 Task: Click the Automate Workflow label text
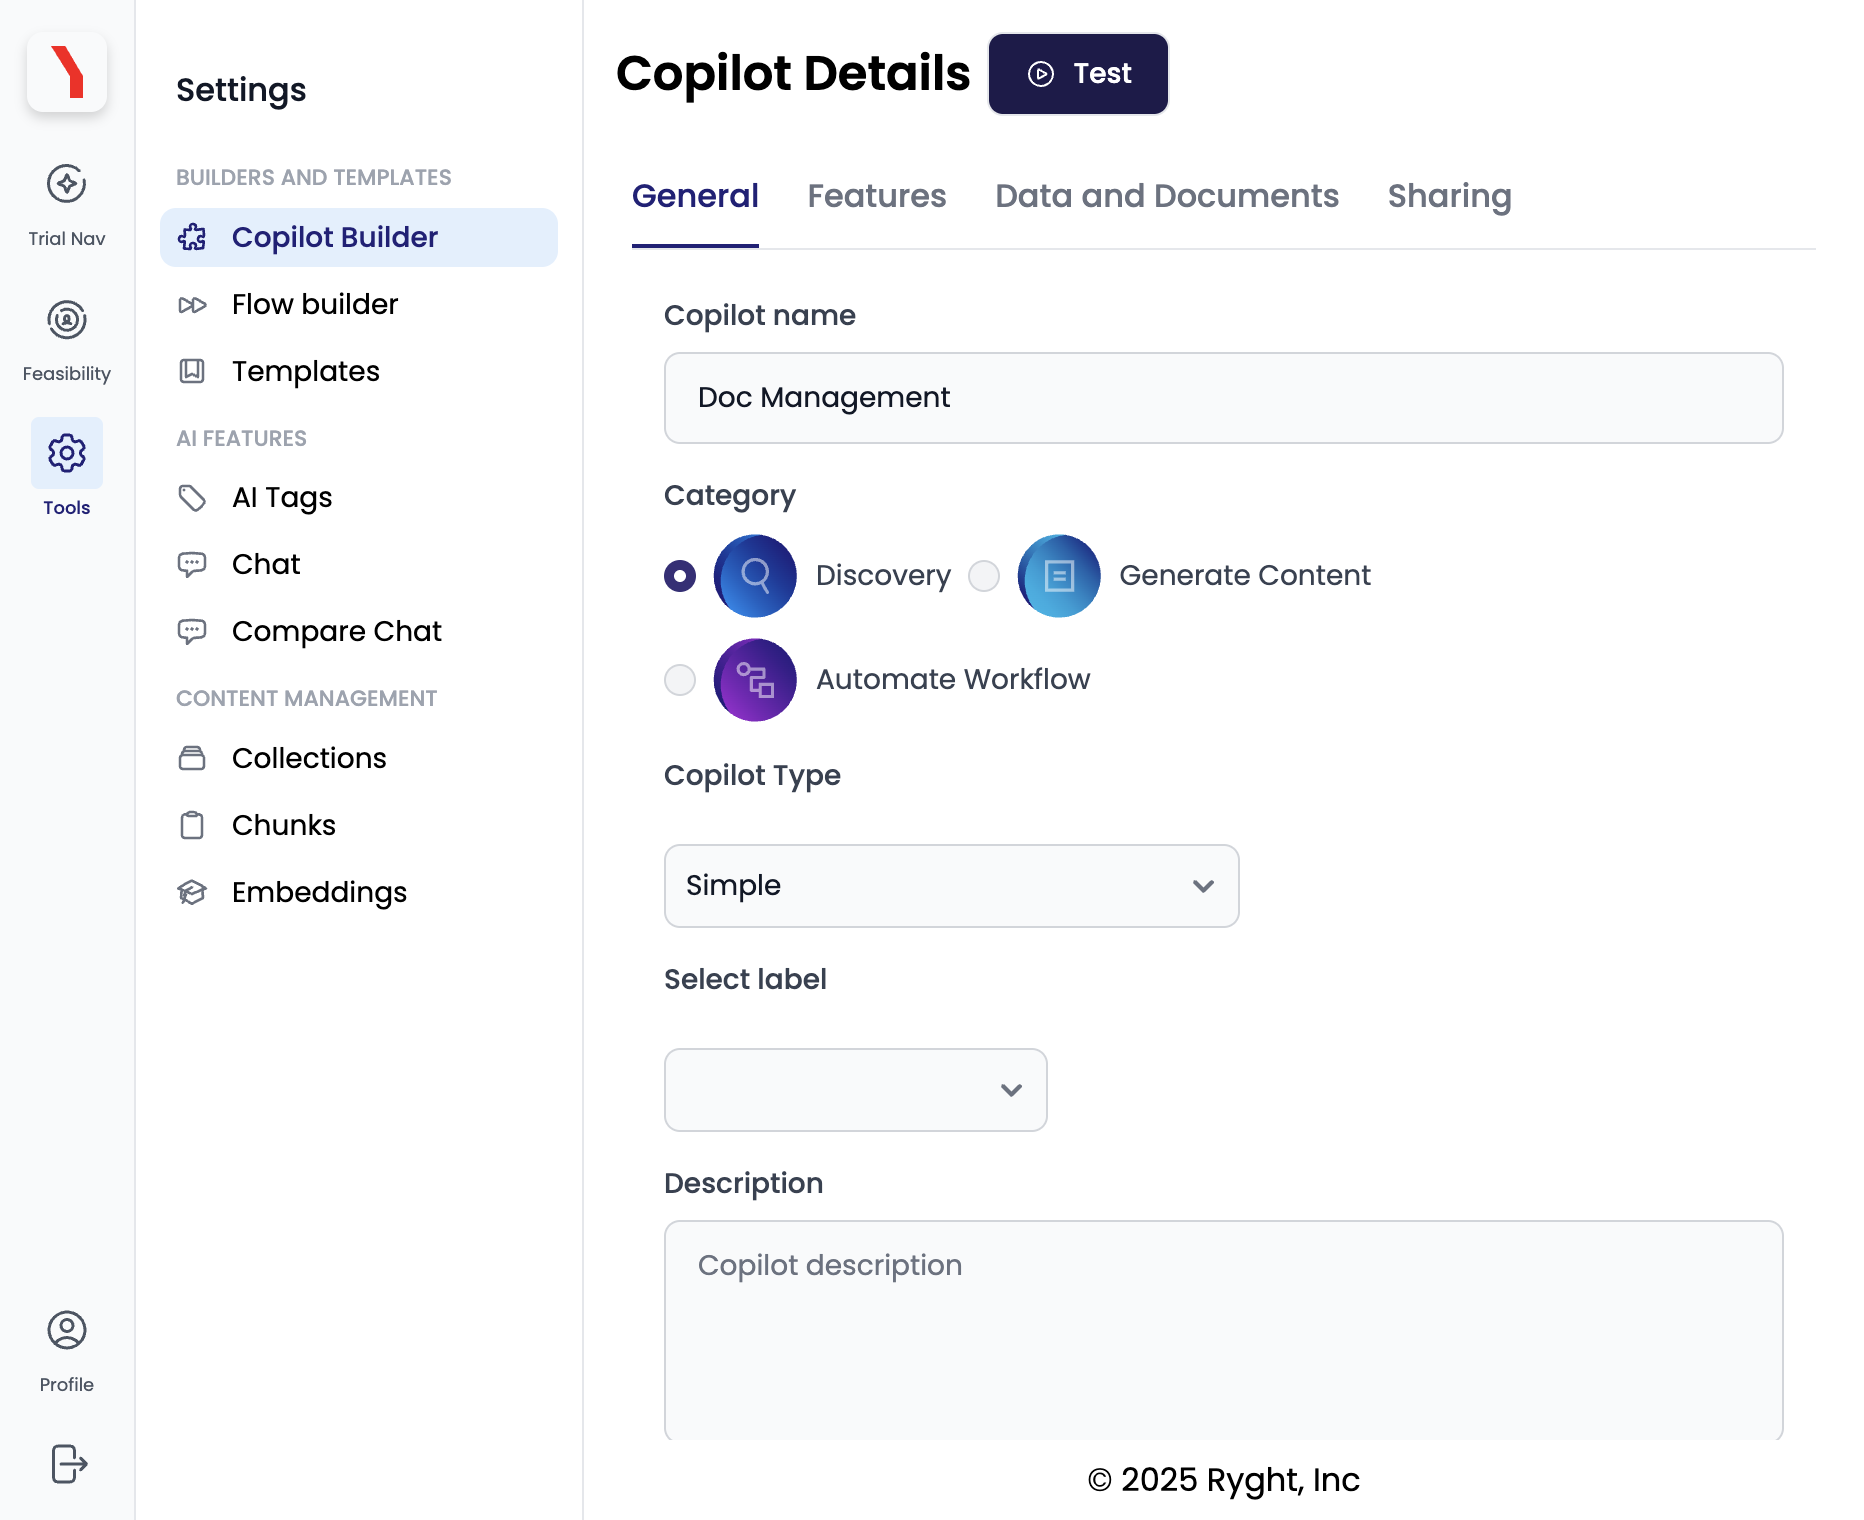click(x=953, y=680)
